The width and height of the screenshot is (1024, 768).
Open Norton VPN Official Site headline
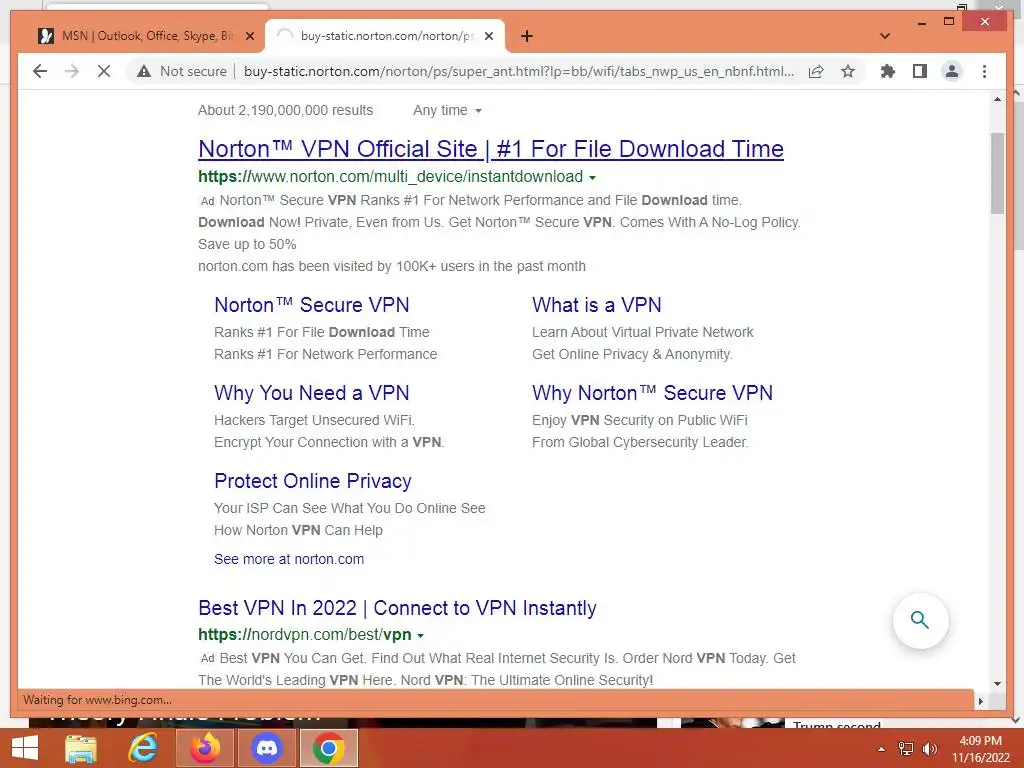(x=490, y=149)
